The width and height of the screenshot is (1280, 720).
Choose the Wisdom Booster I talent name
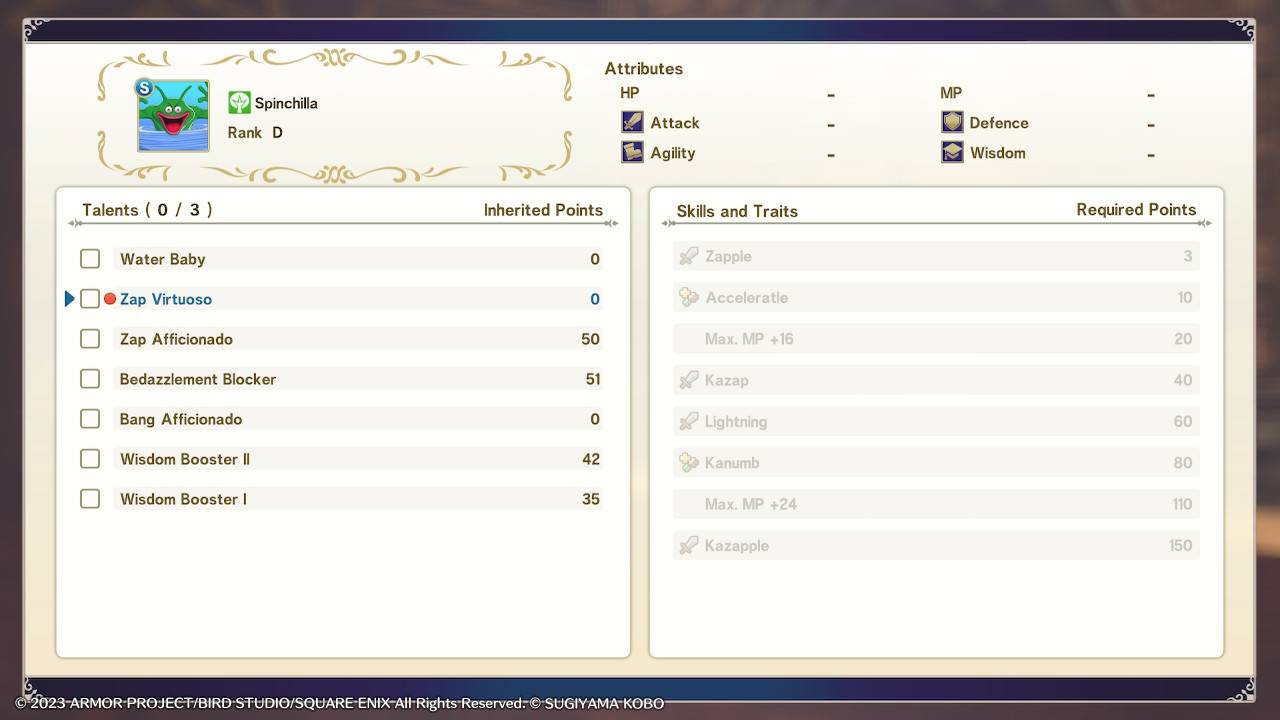click(x=183, y=499)
